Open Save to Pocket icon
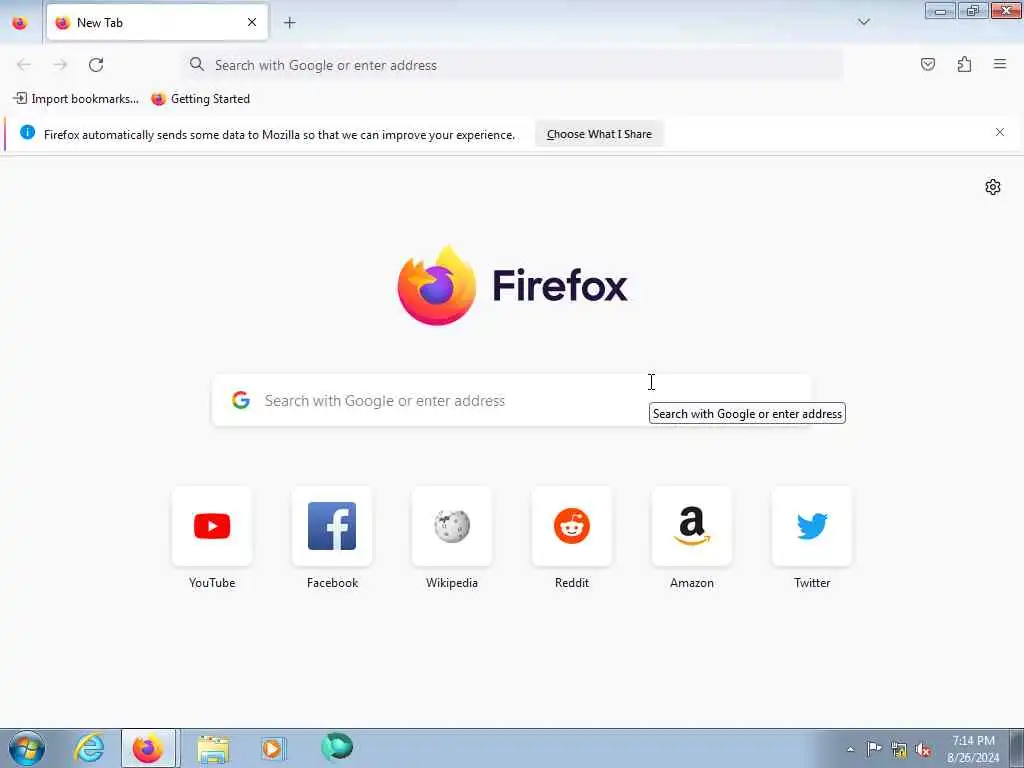 pos(927,64)
